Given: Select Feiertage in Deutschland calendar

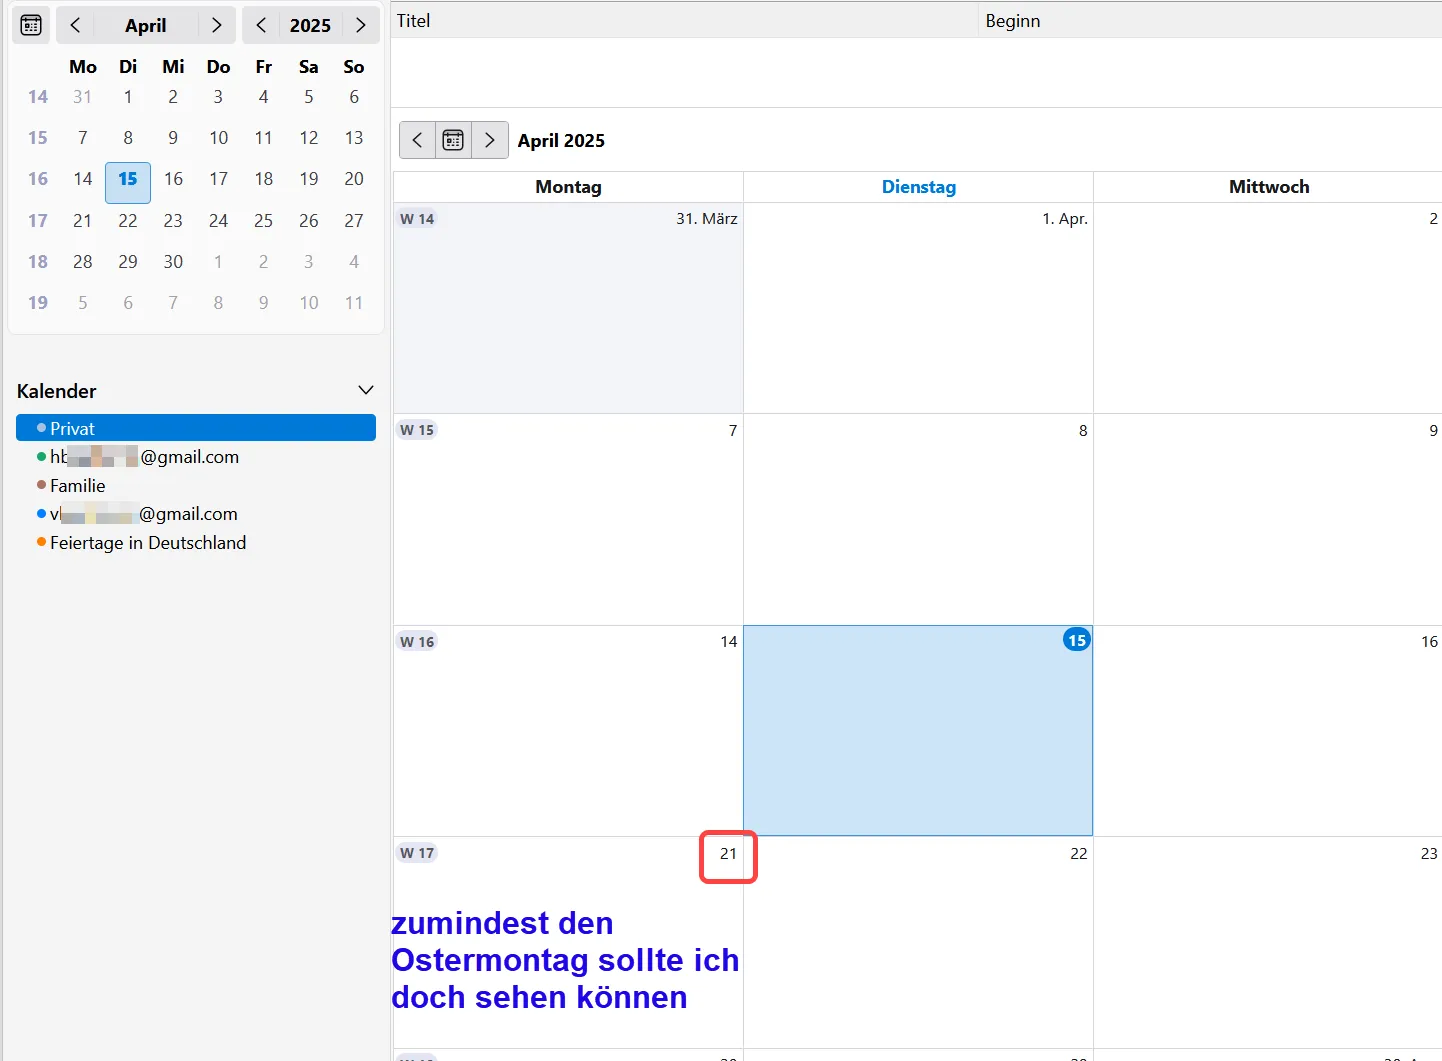Looking at the screenshot, I should coord(196,542).
